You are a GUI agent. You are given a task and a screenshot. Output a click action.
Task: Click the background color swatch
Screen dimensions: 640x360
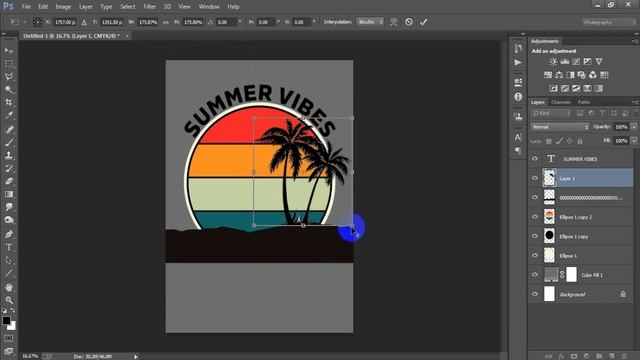(12, 326)
